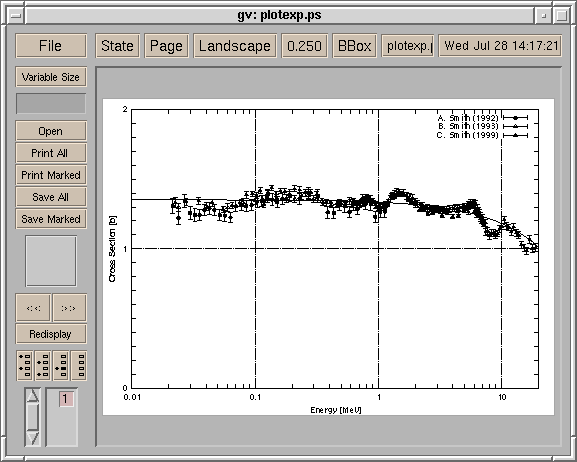Click the first page-marking icon (mark all)
577x462 pixels.
coord(25,366)
